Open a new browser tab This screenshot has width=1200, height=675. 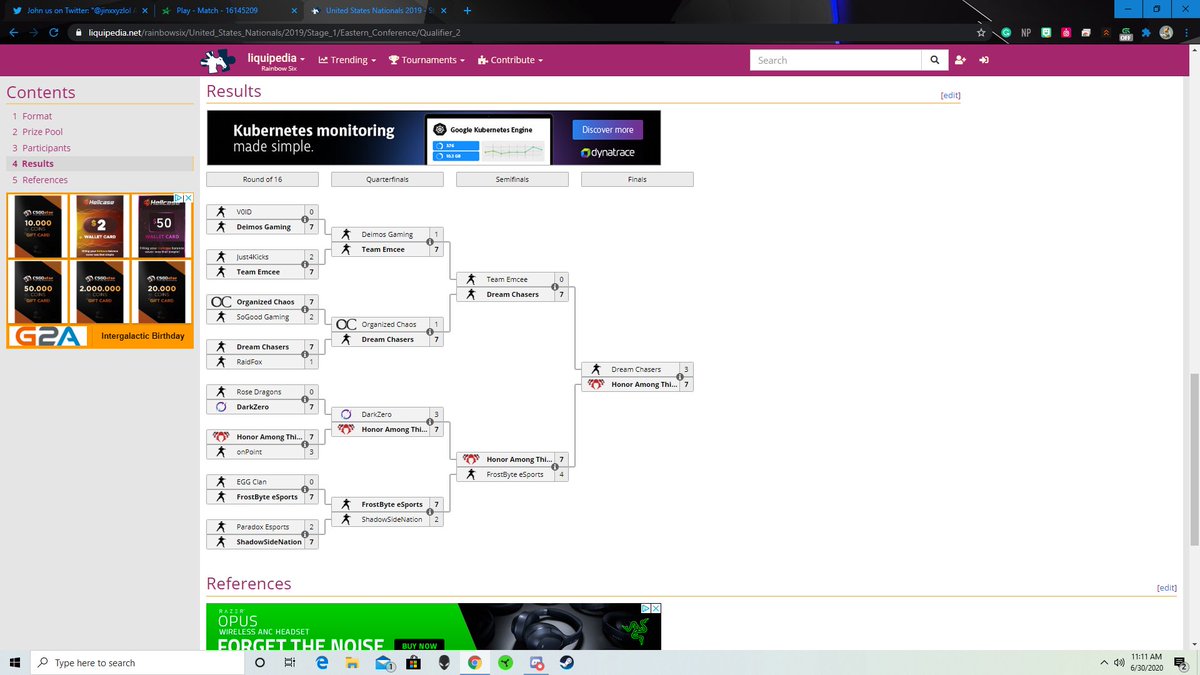click(x=468, y=10)
